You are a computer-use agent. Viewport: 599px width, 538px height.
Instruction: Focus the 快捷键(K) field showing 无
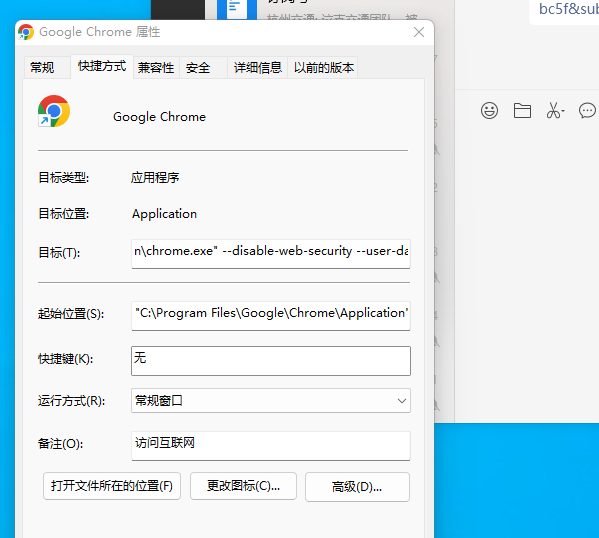coord(271,361)
